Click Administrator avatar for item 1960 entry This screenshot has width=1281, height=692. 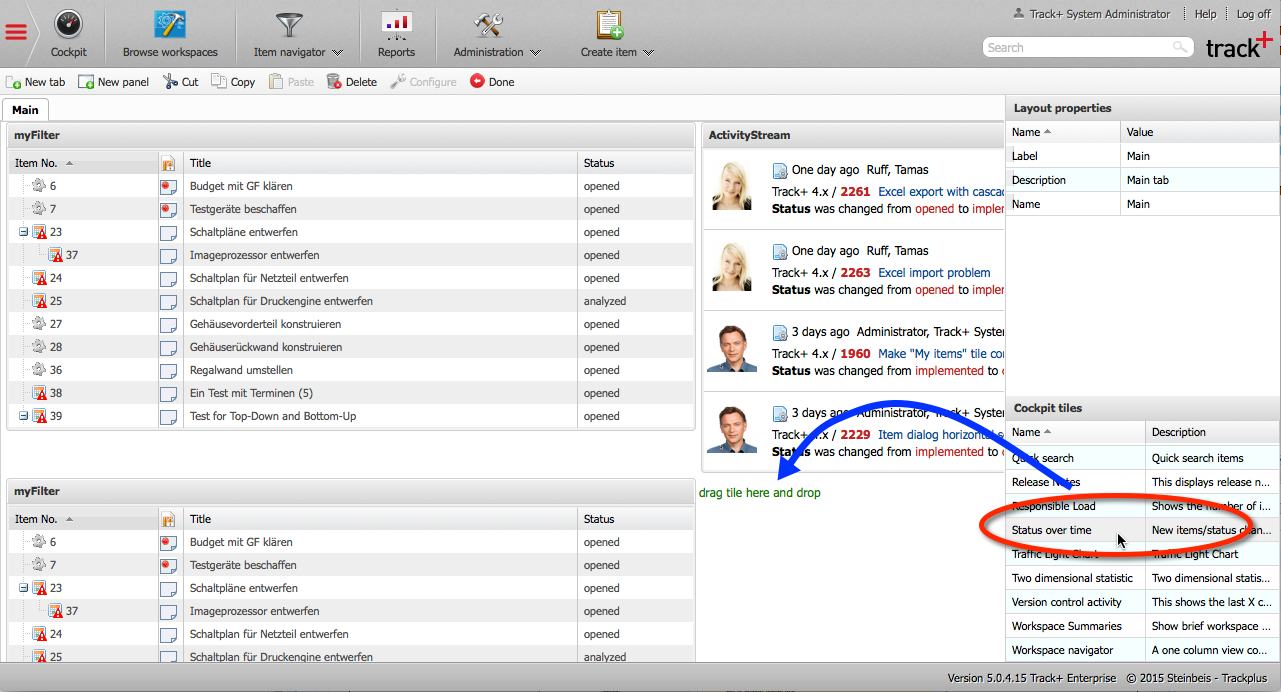pos(732,347)
